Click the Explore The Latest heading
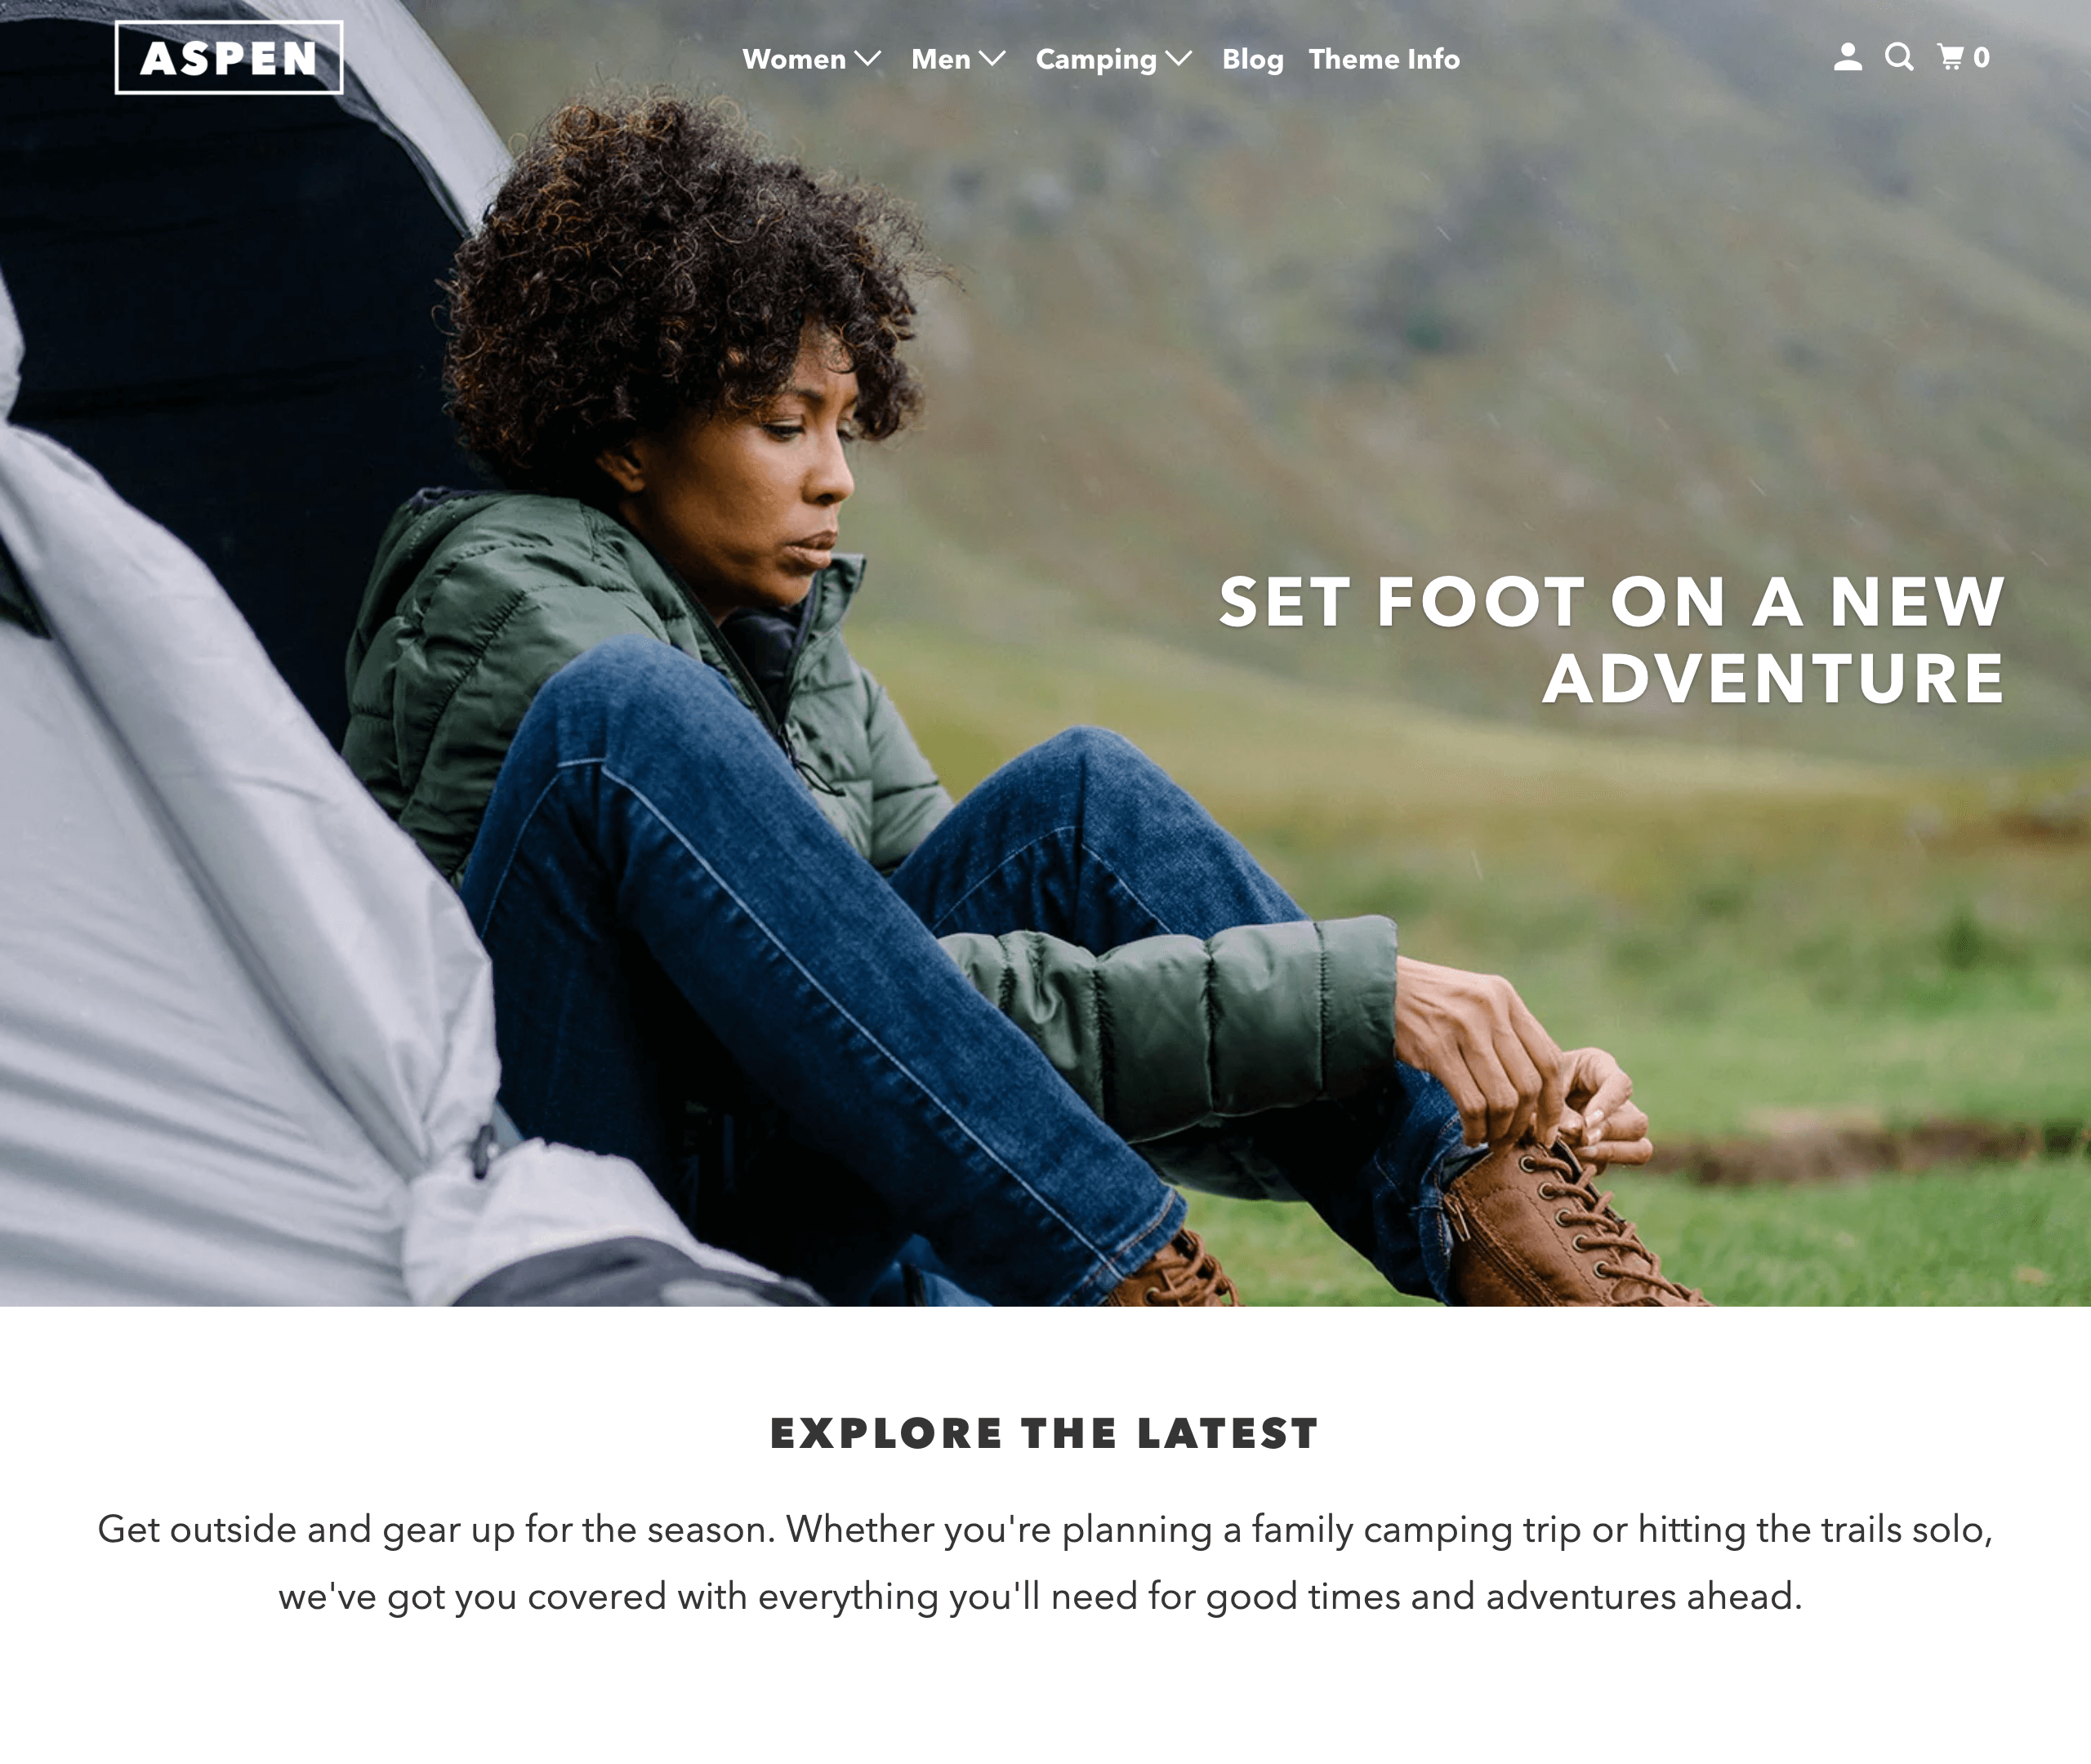This screenshot has height=1764, width=2091. (1045, 1433)
